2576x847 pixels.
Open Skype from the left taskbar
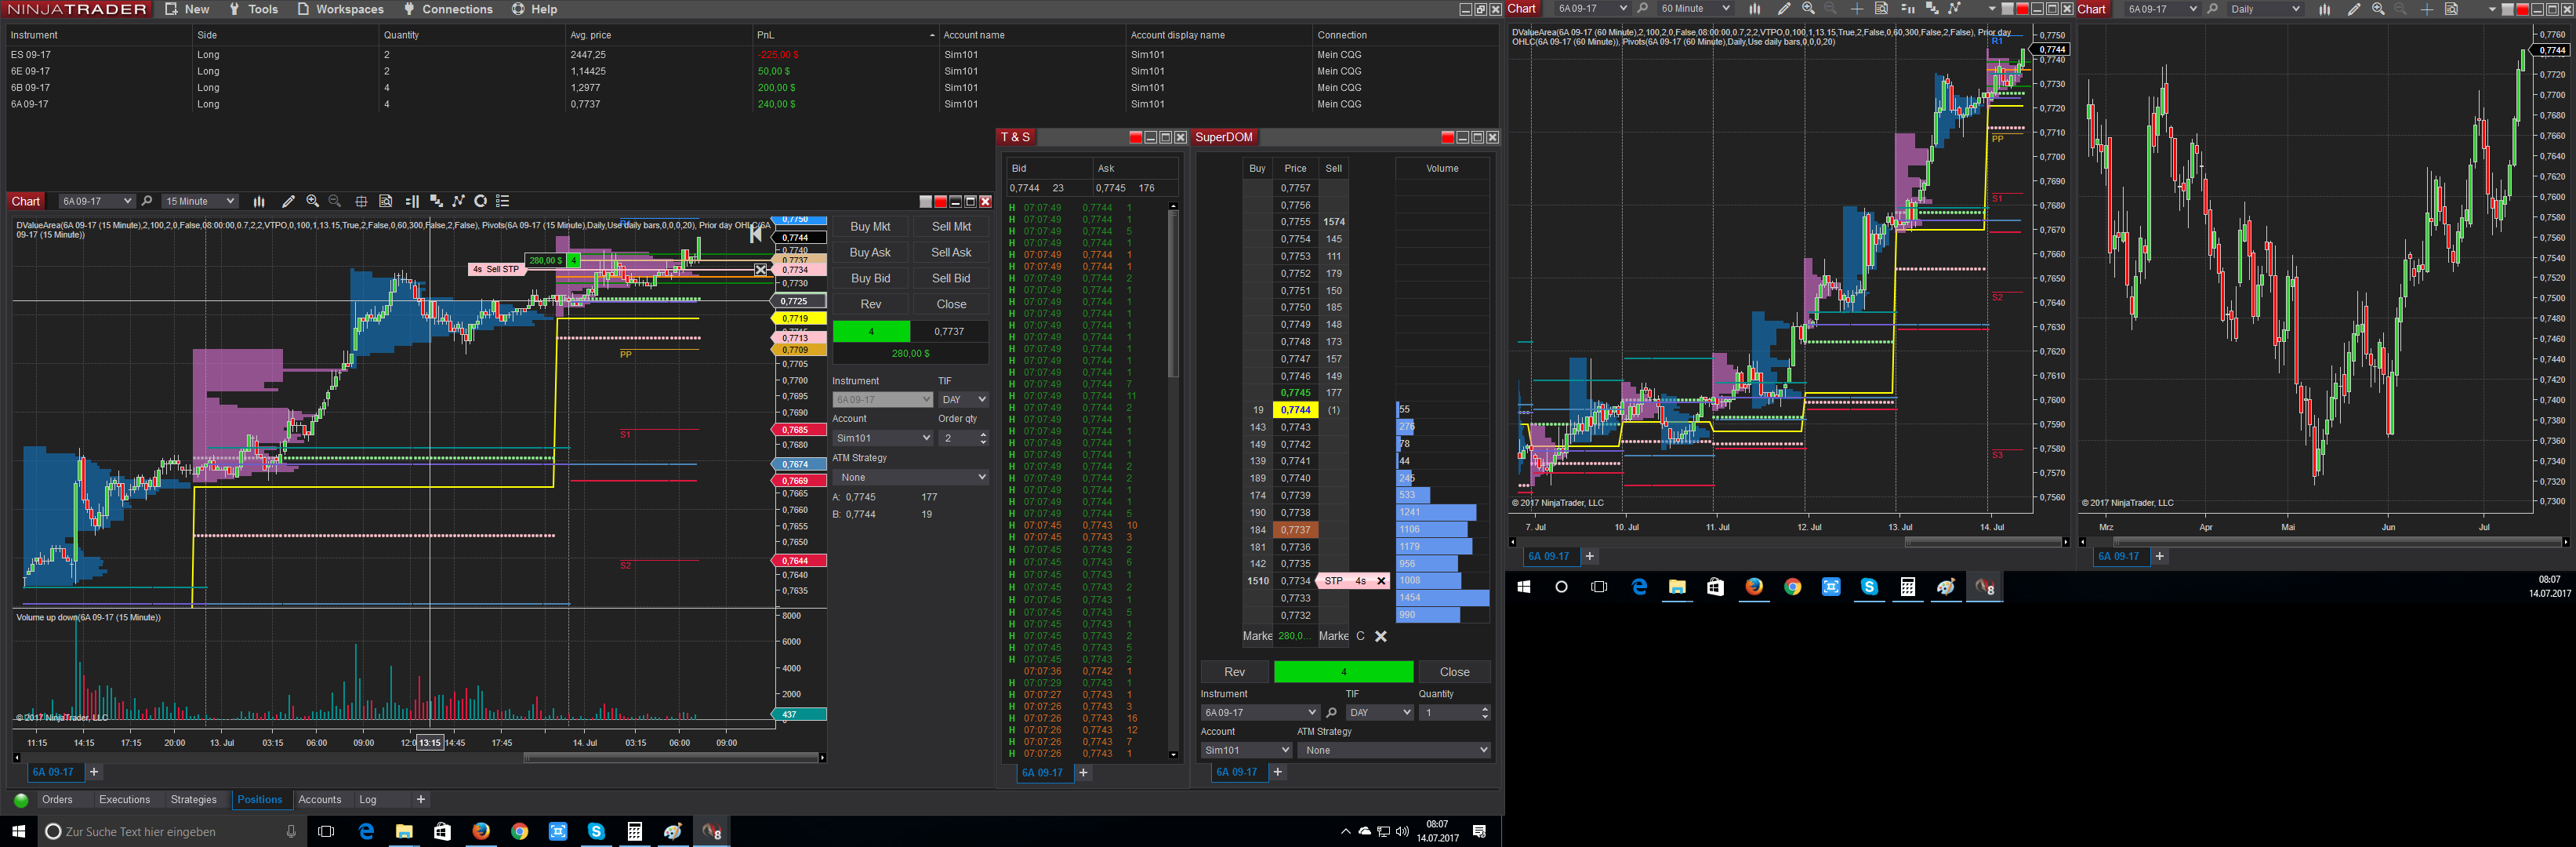pyautogui.click(x=596, y=831)
